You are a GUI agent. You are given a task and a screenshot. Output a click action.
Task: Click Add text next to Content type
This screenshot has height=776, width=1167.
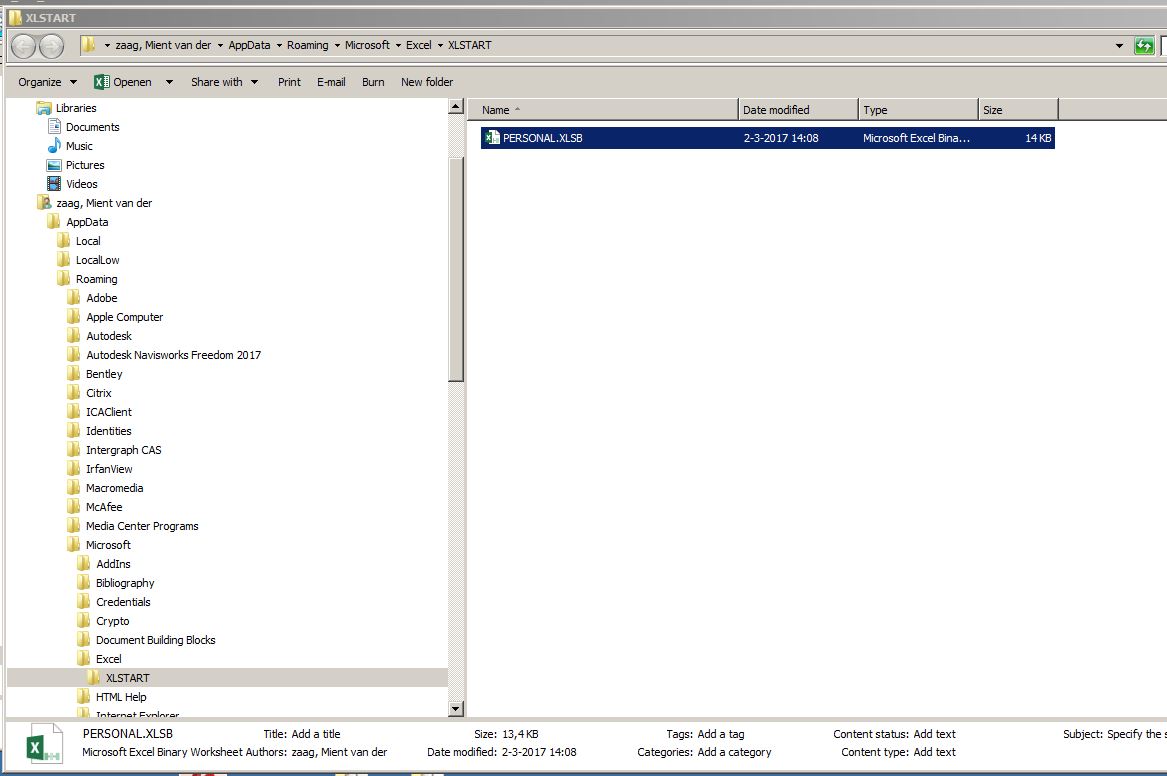(x=934, y=752)
